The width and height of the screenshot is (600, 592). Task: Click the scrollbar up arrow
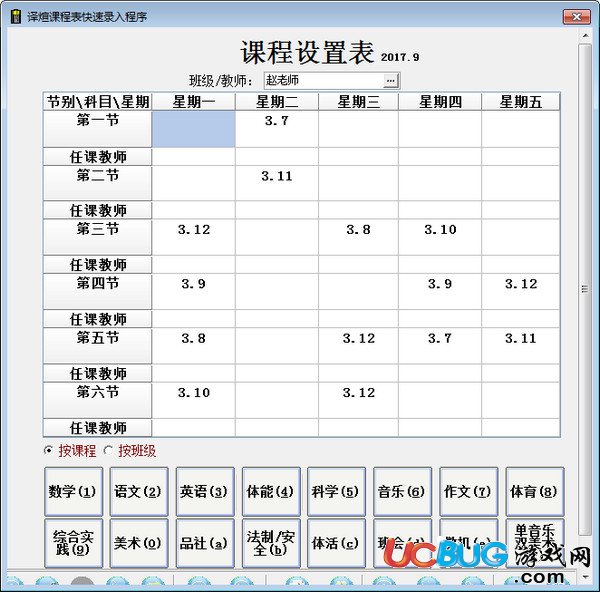(585, 36)
